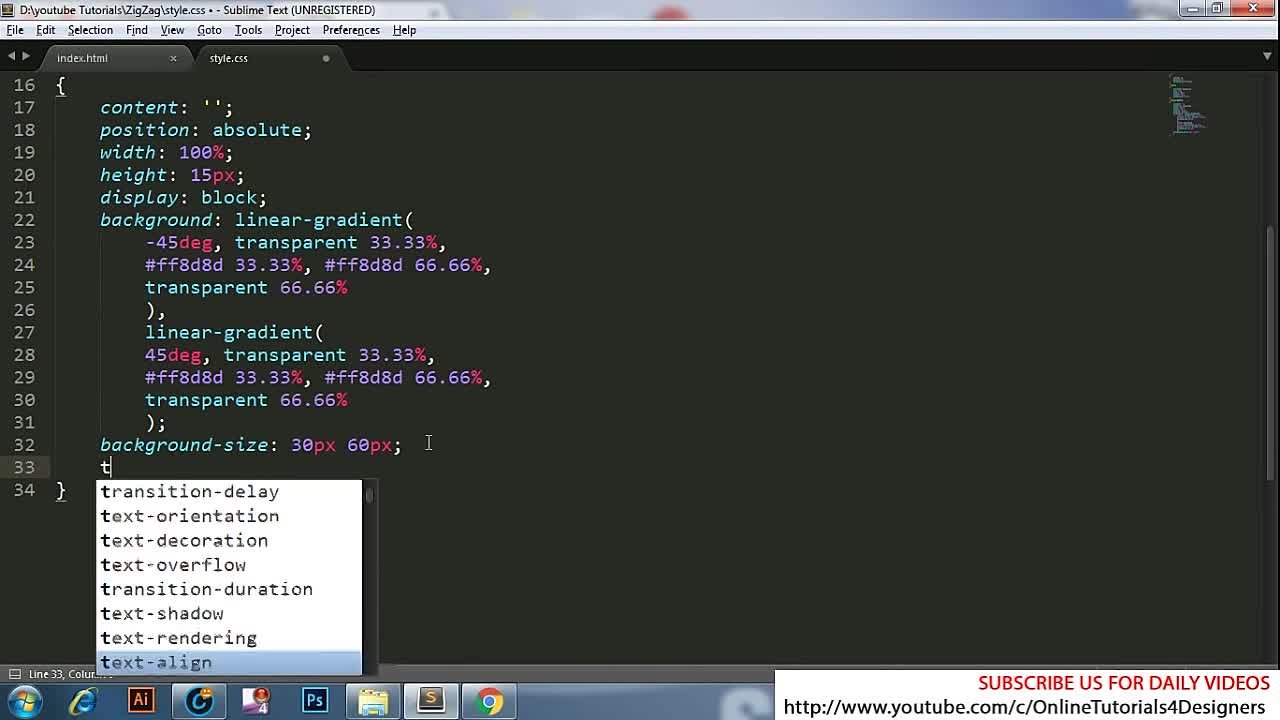Click the autocomplete popup scrollbar
Image resolution: width=1280 pixels, height=720 pixels.
(x=369, y=495)
